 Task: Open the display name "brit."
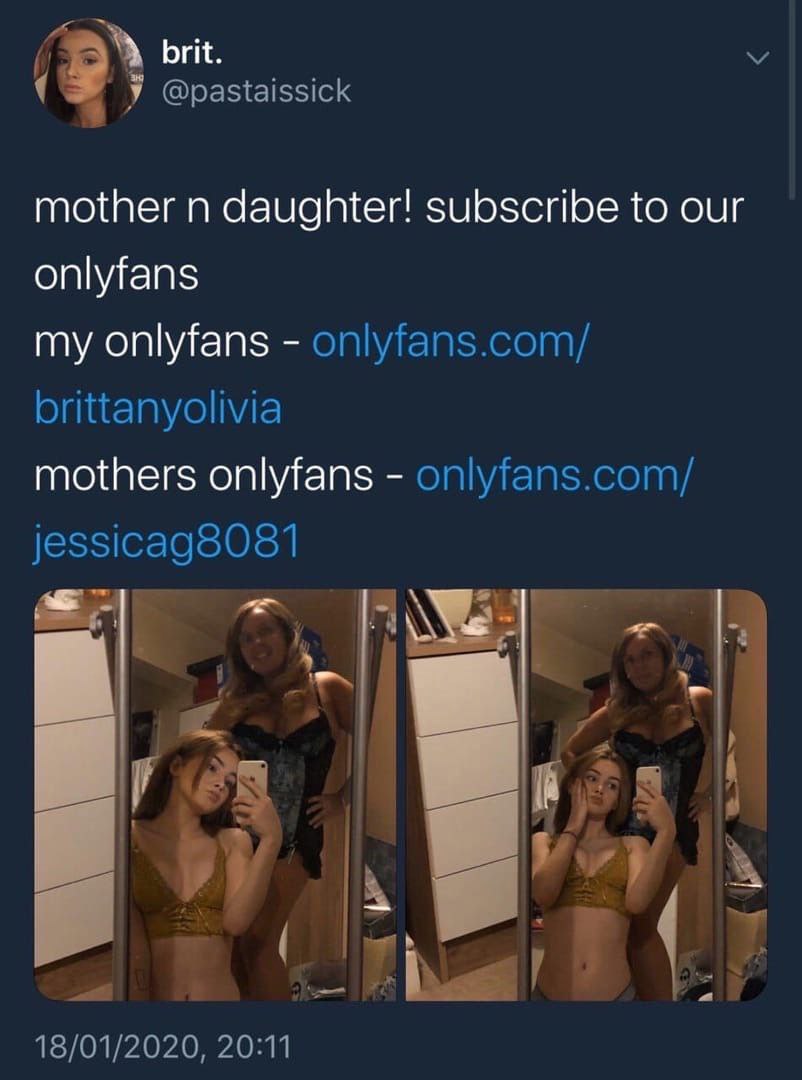(x=192, y=53)
